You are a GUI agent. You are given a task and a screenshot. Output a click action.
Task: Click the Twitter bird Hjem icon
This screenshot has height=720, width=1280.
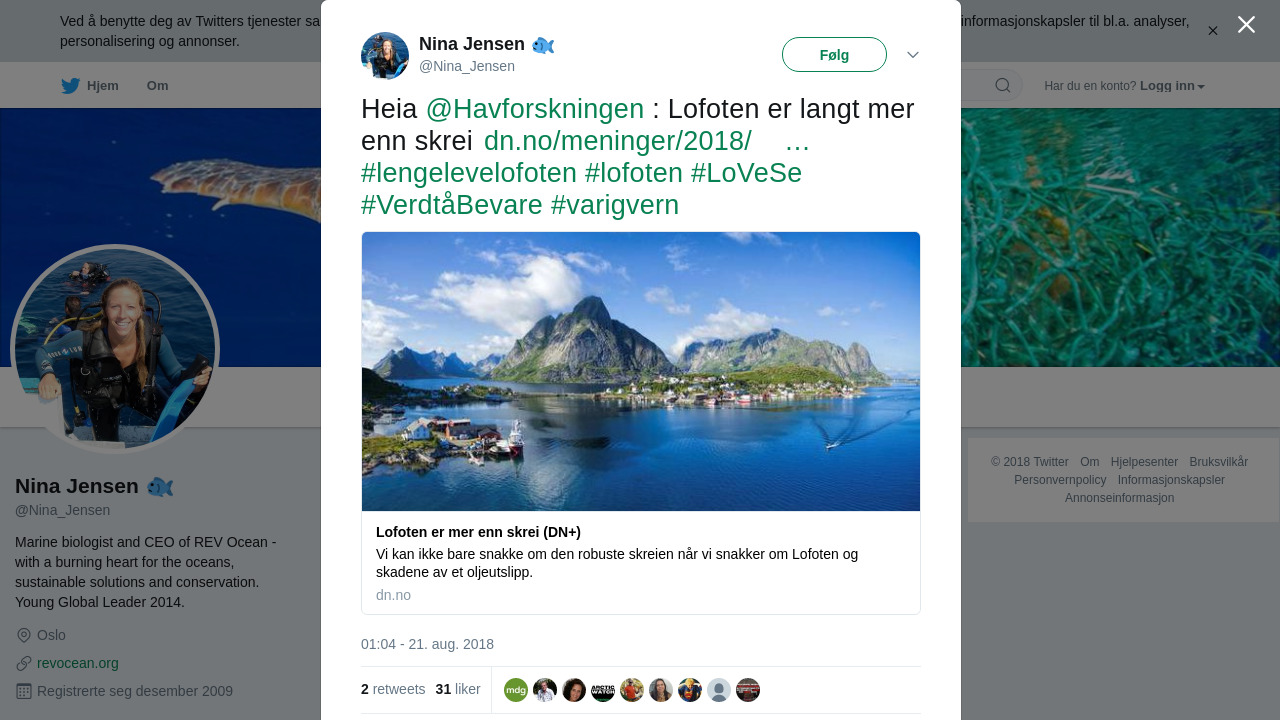click(71, 86)
